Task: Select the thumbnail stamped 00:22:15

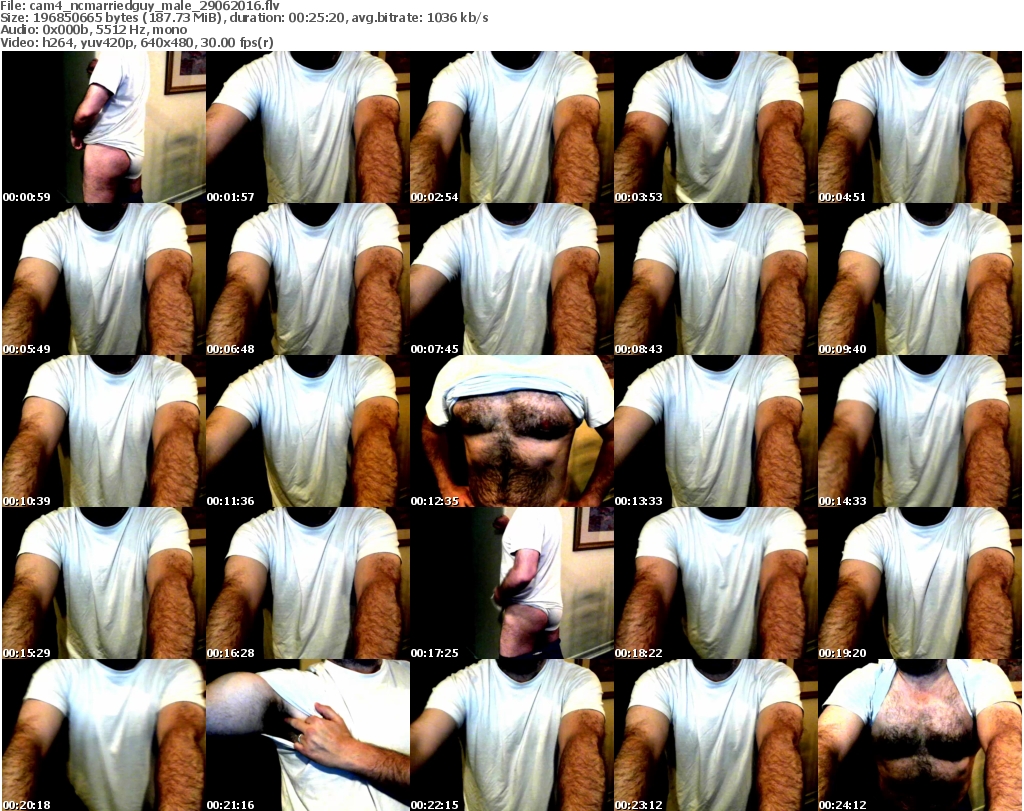Action: click(x=511, y=735)
